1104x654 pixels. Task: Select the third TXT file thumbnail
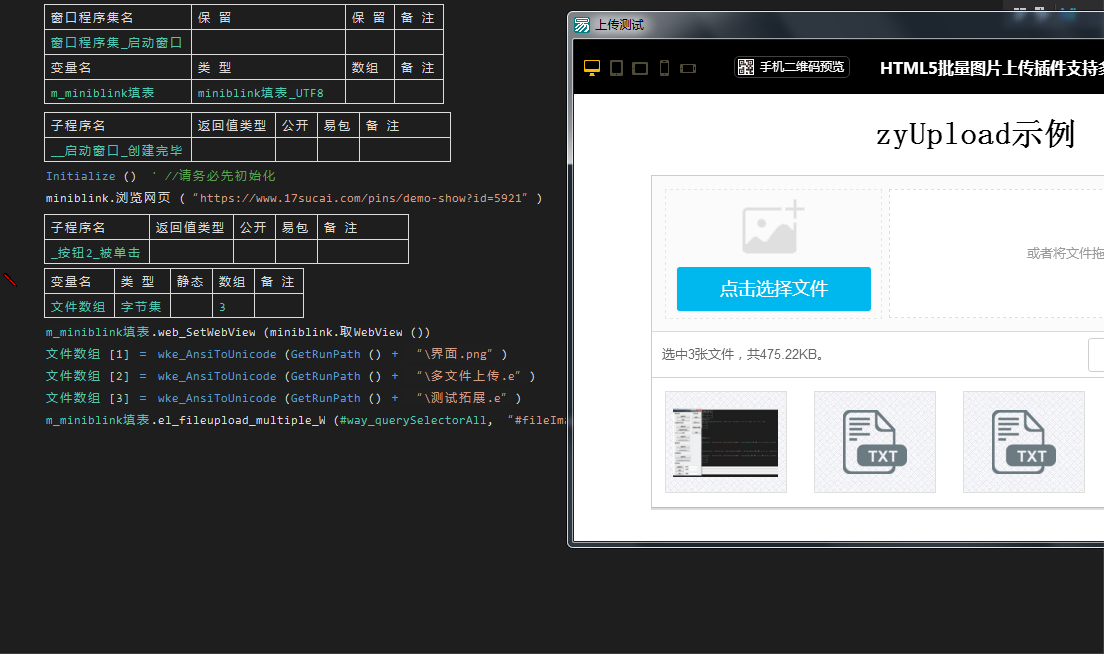pyautogui.click(x=1023, y=441)
